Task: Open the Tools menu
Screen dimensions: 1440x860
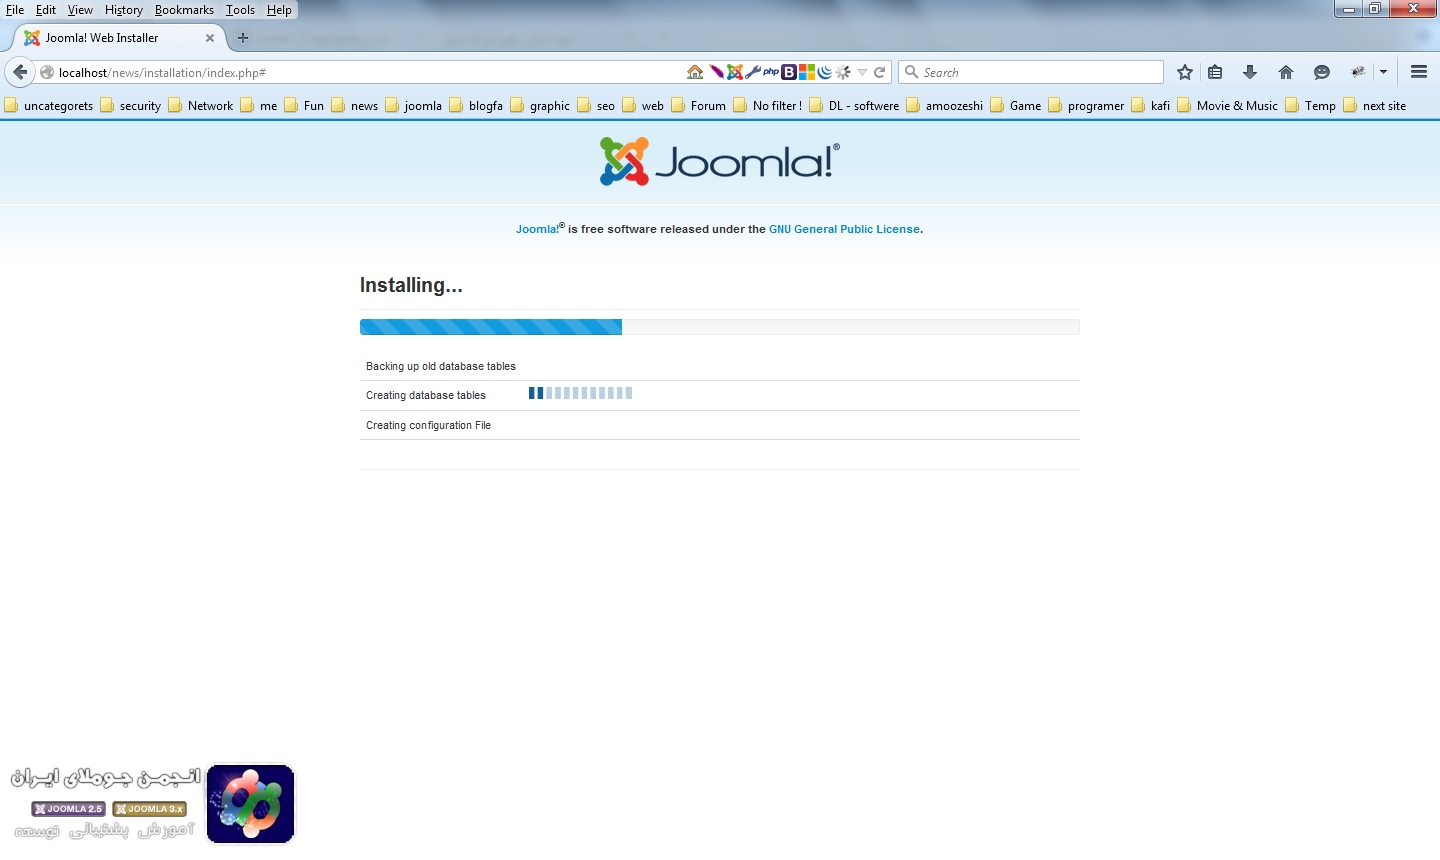Action: [x=240, y=10]
